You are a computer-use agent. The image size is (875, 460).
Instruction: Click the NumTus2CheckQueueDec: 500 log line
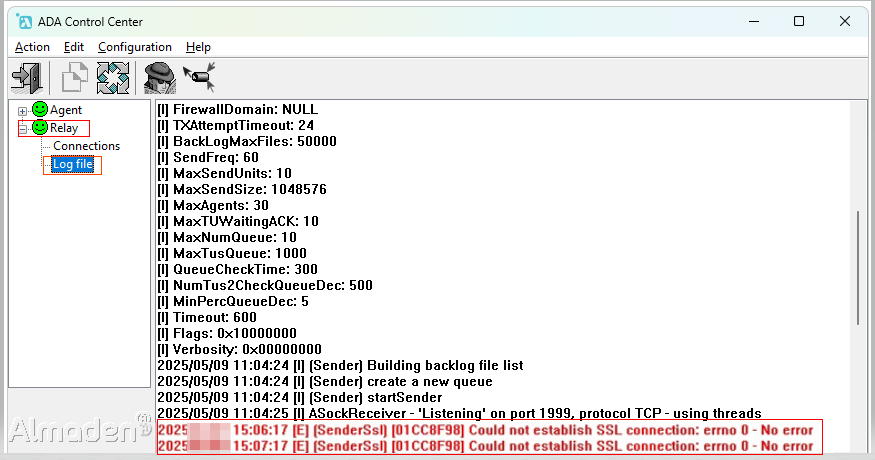265,285
